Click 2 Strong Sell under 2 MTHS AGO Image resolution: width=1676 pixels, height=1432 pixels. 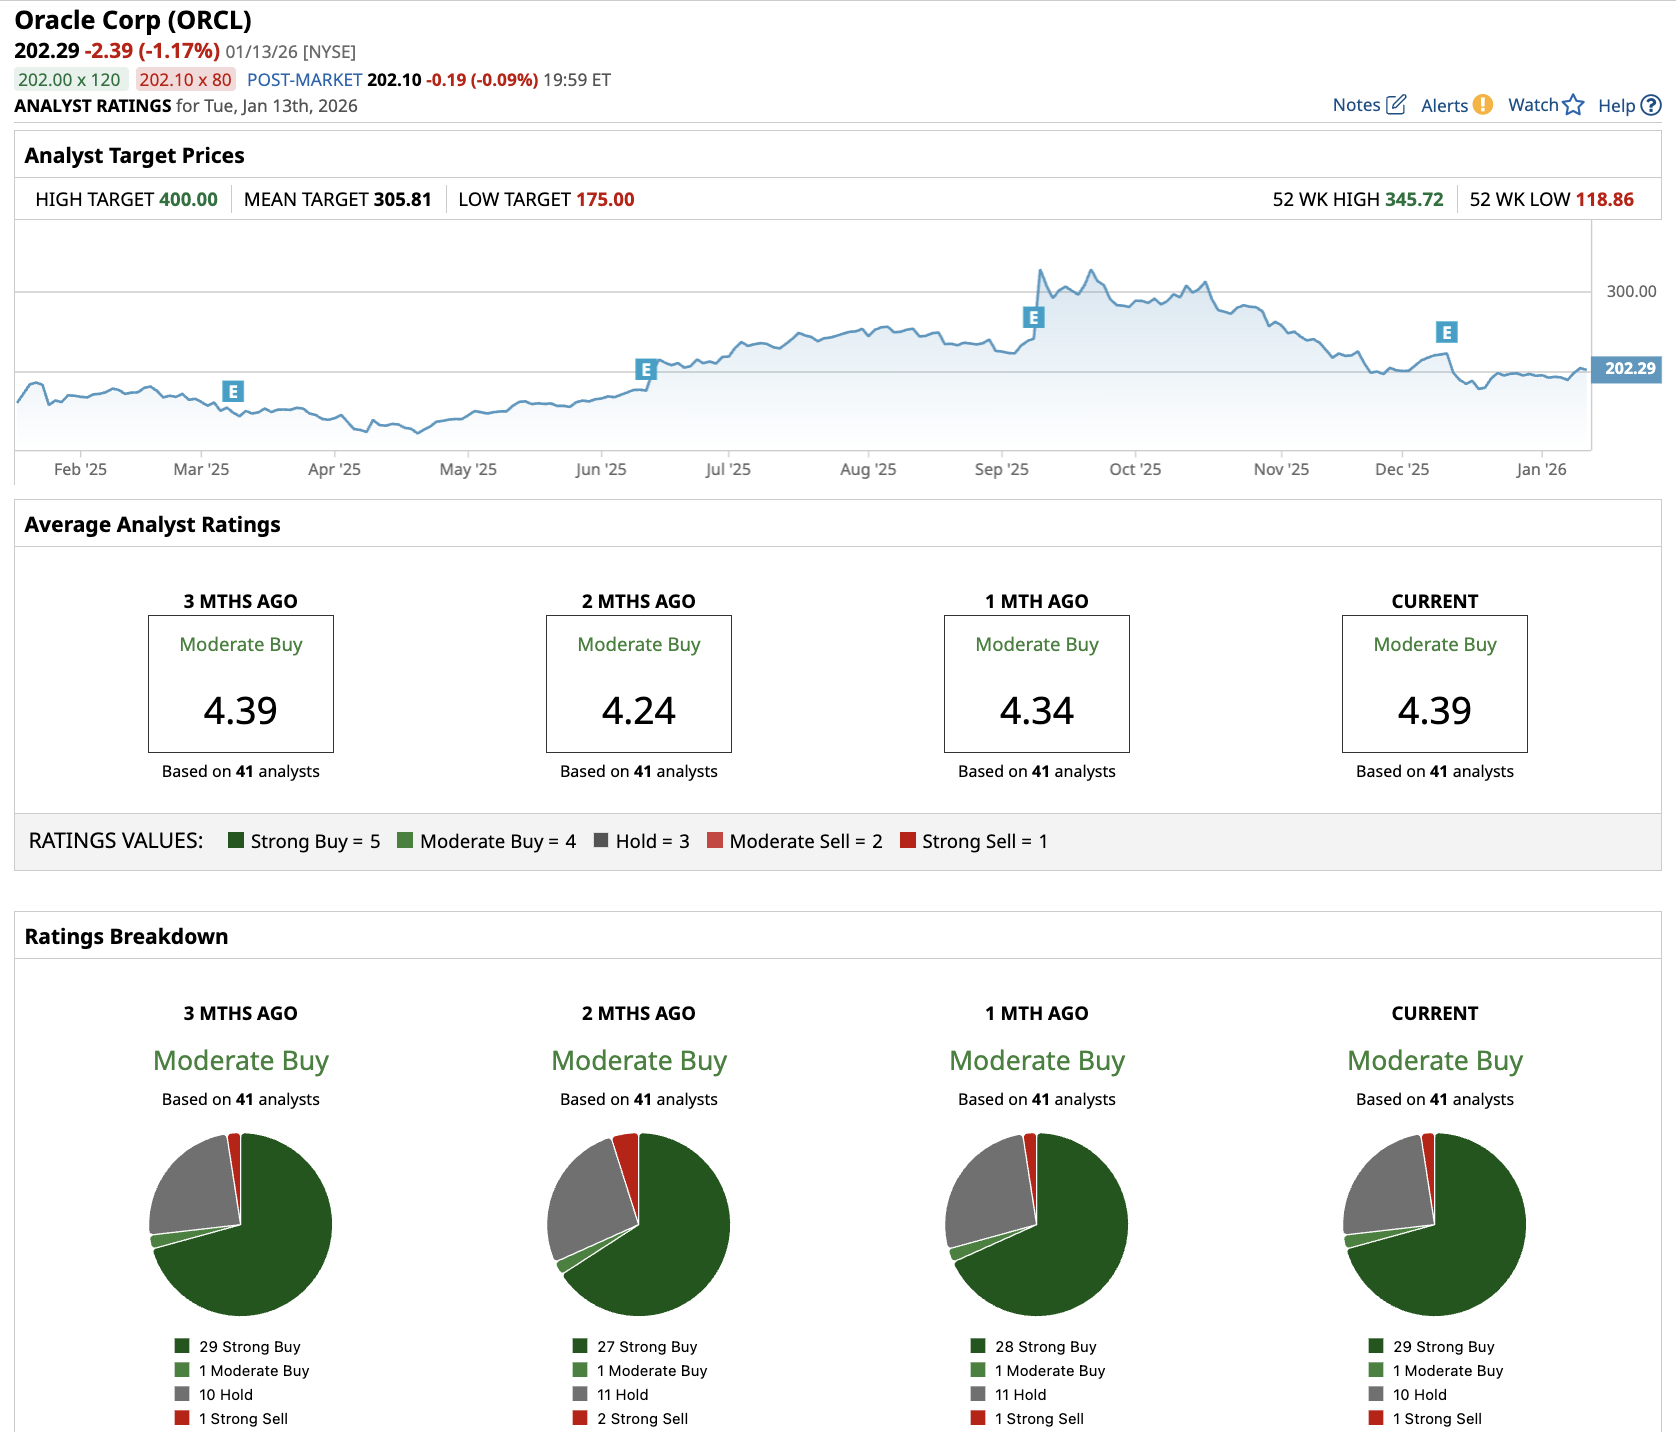point(643,1418)
